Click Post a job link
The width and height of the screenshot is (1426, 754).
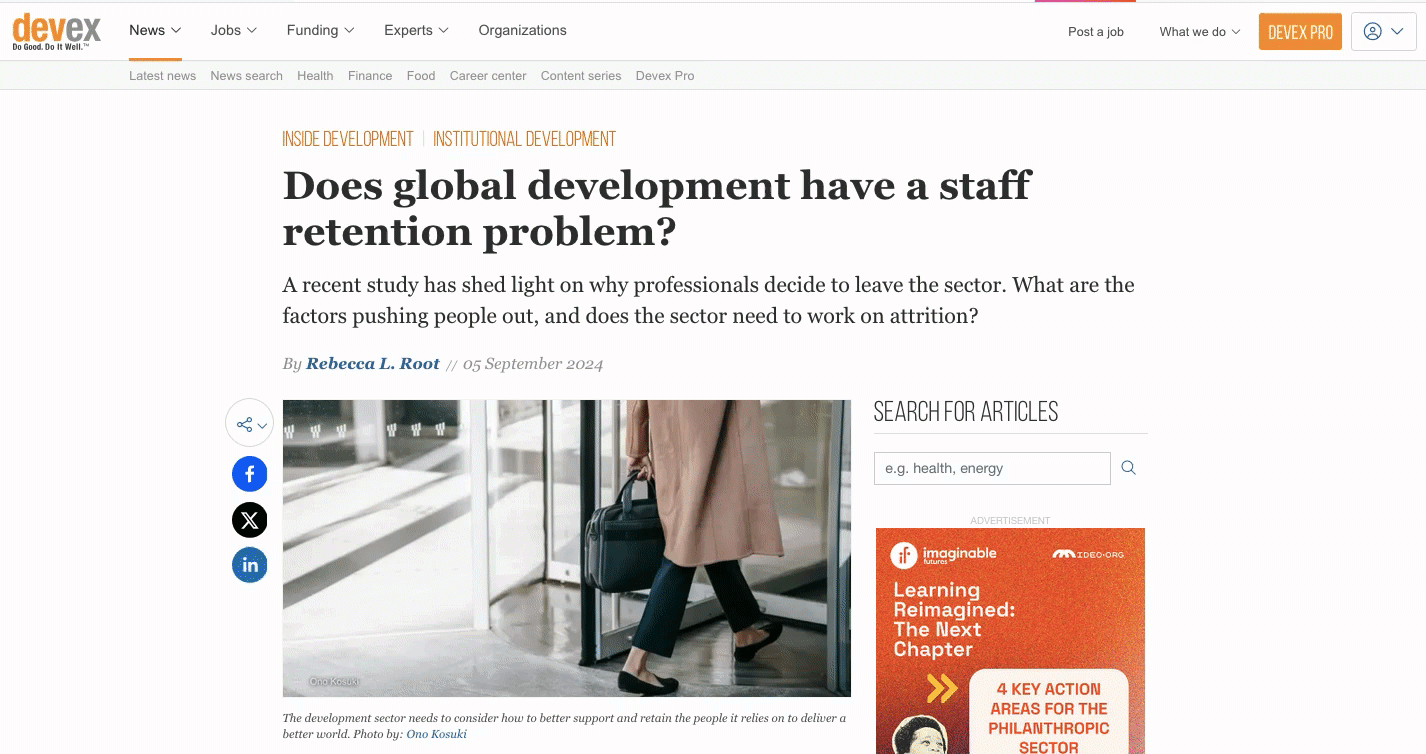pyautogui.click(x=1096, y=32)
